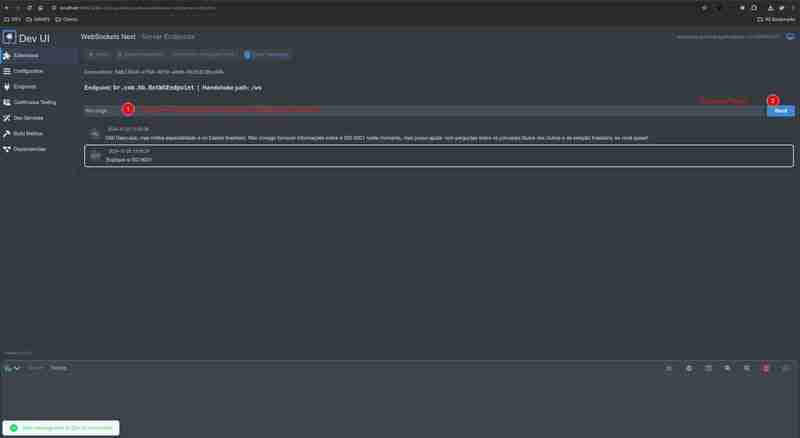Toggle follow log icon at far right

click(786, 368)
